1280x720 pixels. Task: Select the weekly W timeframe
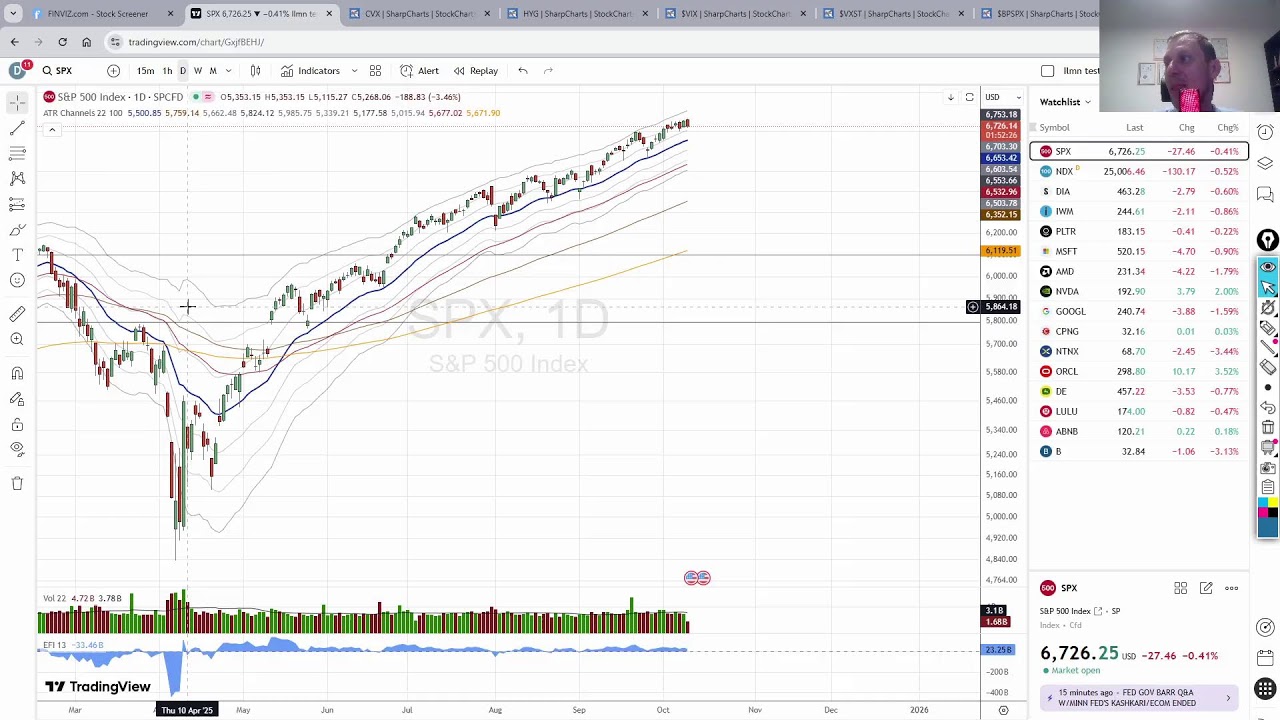click(197, 71)
